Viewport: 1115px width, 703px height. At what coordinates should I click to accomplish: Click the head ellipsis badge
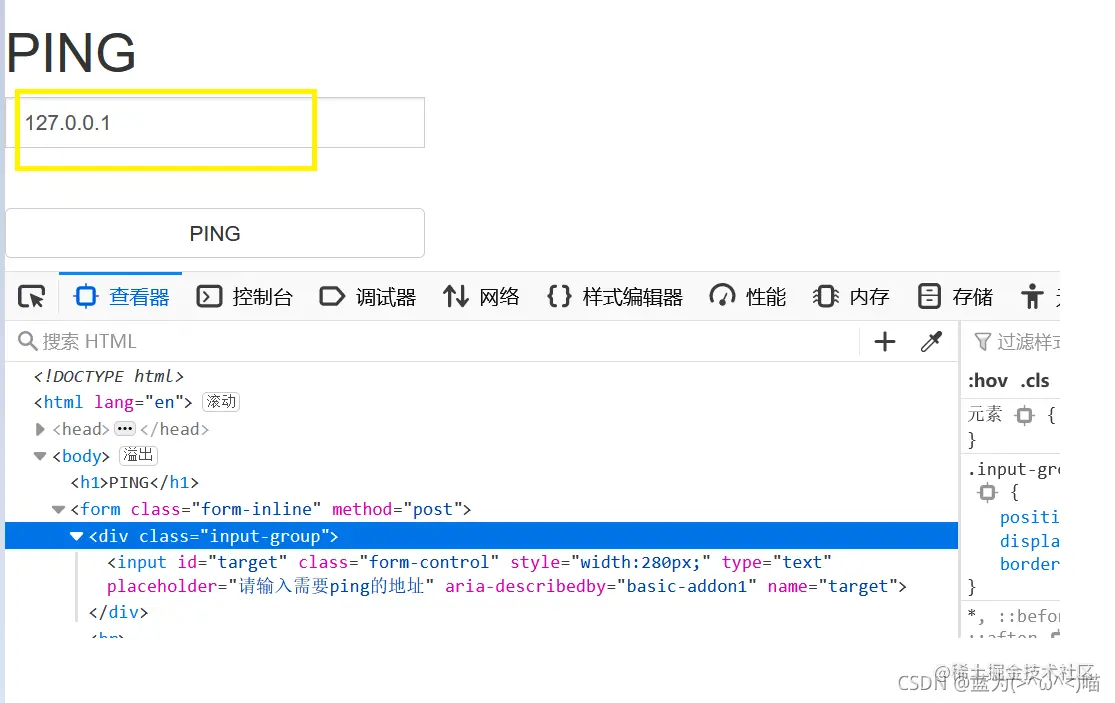tap(124, 429)
